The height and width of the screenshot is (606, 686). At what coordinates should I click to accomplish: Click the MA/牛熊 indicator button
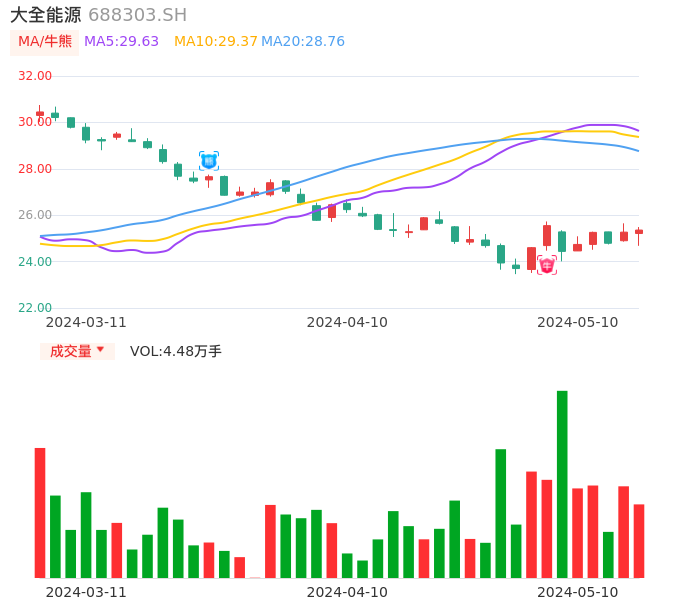click(x=45, y=42)
